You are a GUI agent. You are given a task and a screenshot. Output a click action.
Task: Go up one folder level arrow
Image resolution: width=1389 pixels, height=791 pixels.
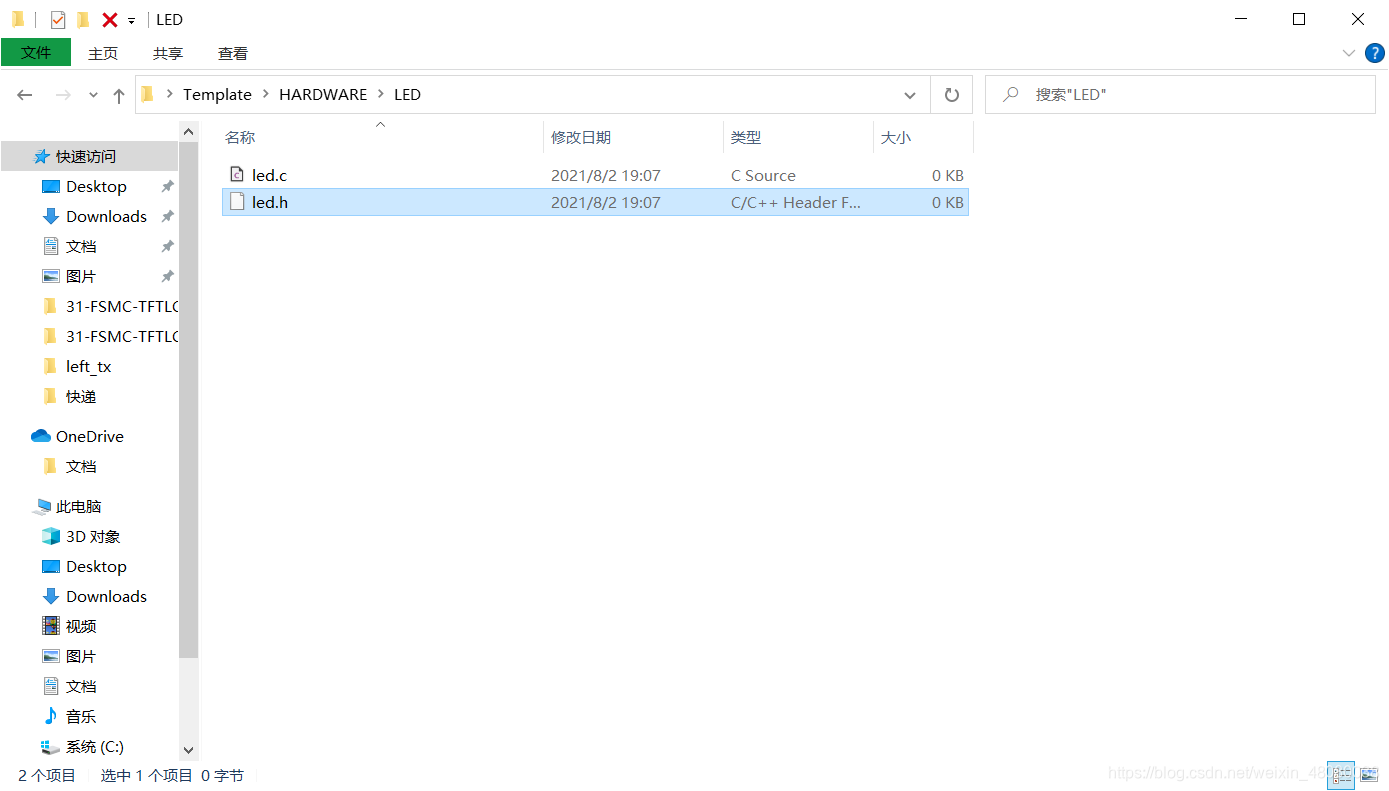click(119, 95)
